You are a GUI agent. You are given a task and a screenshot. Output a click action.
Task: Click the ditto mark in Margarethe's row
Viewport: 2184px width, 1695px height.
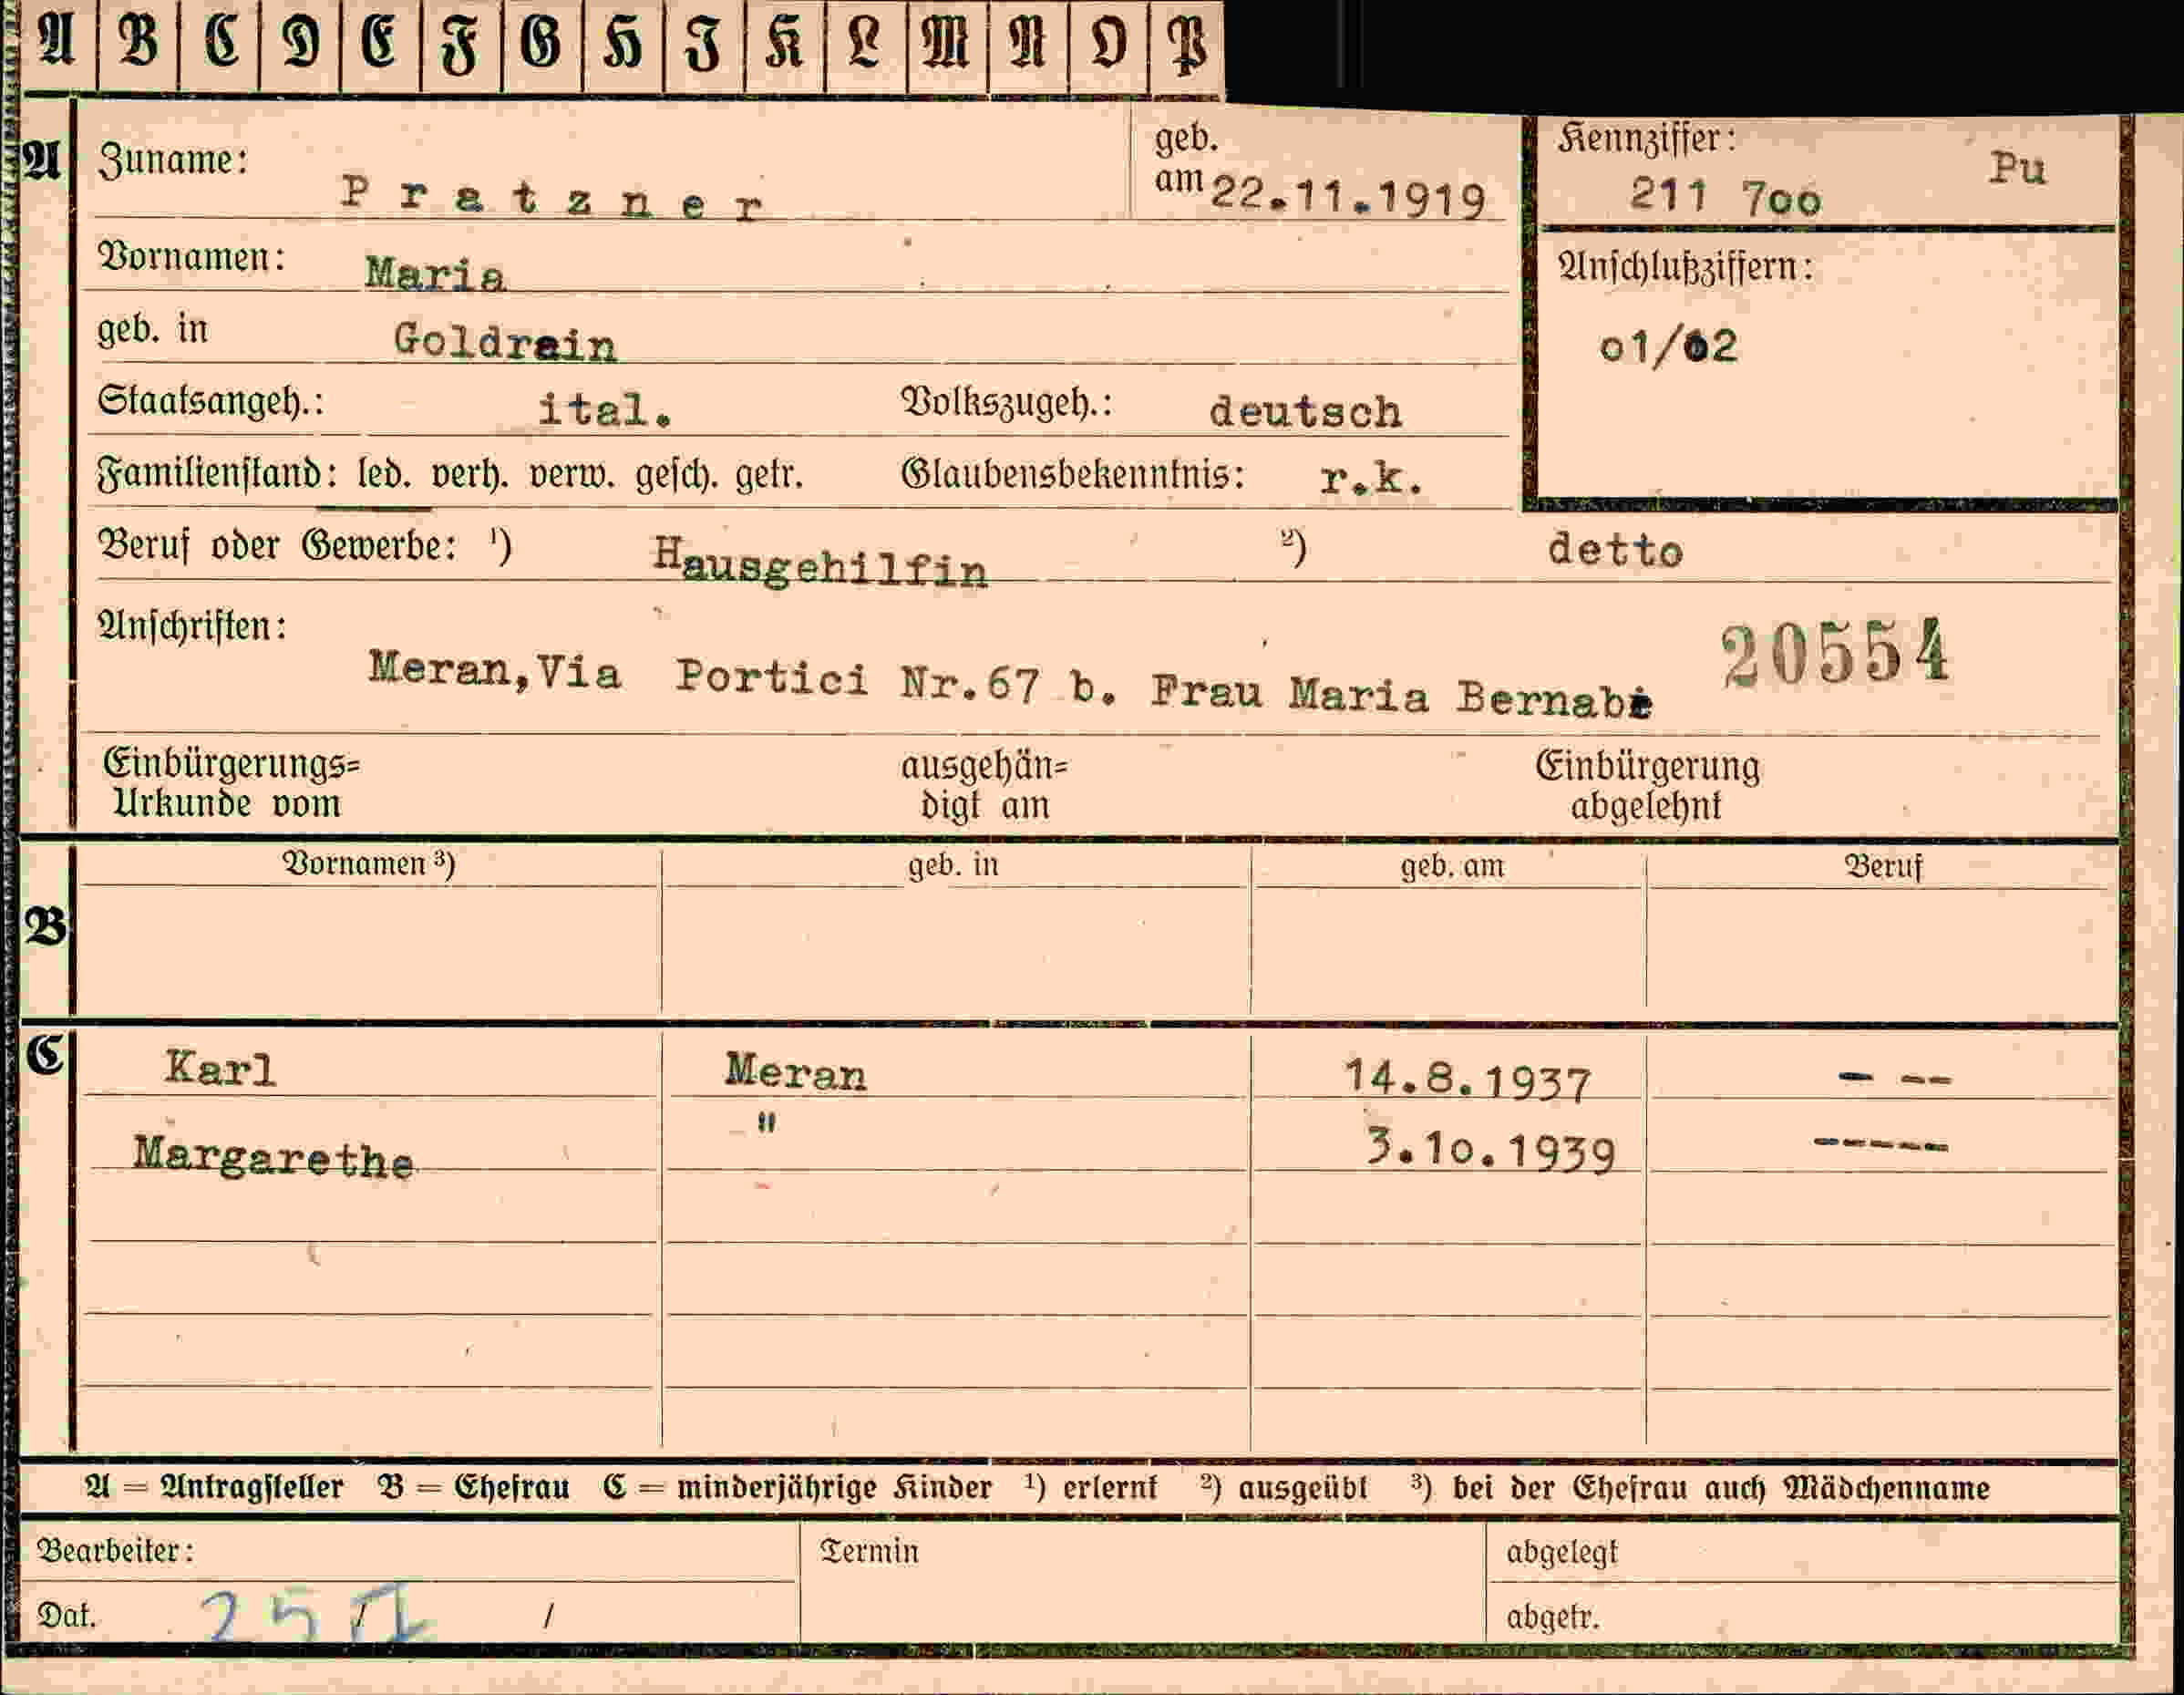pyautogui.click(x=766, y=1123)
